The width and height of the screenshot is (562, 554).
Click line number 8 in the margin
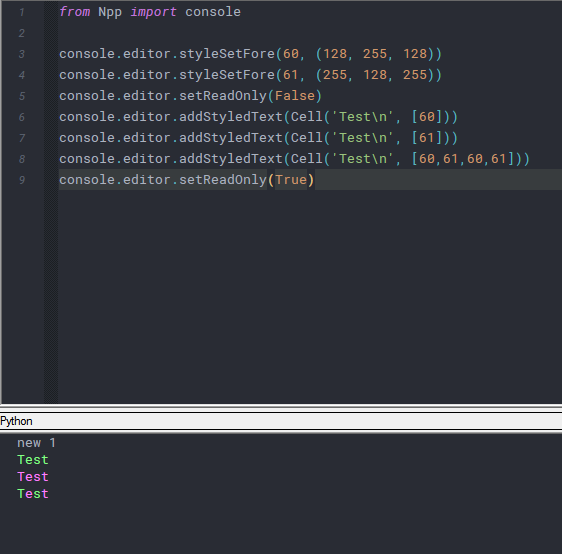(22, 159)
